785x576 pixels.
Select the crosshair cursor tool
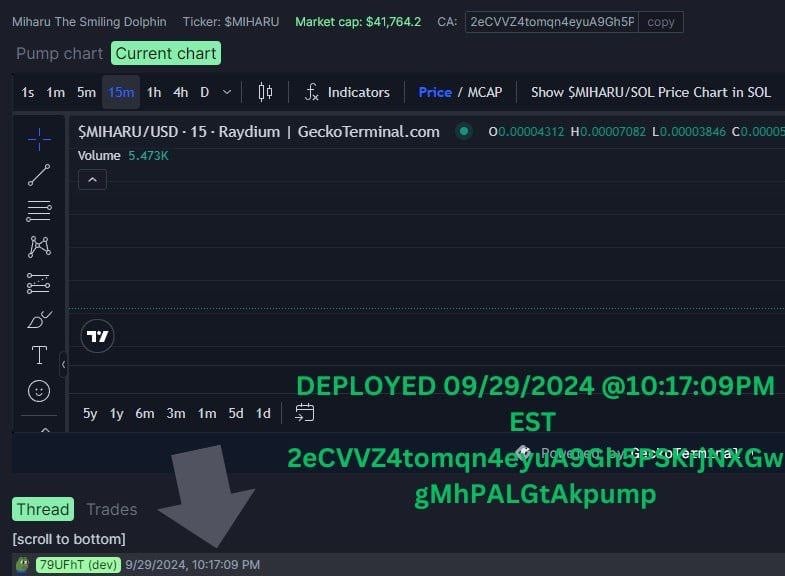point(39,139)
